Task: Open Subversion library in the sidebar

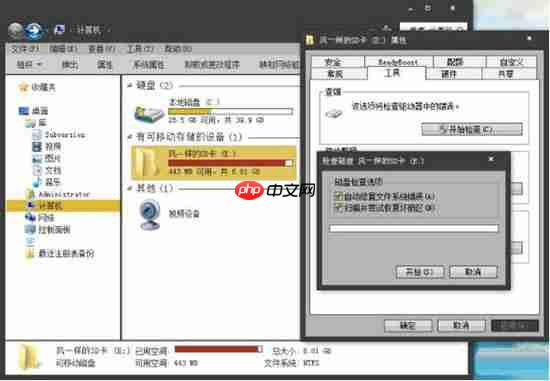Action: tap(65, 135)
